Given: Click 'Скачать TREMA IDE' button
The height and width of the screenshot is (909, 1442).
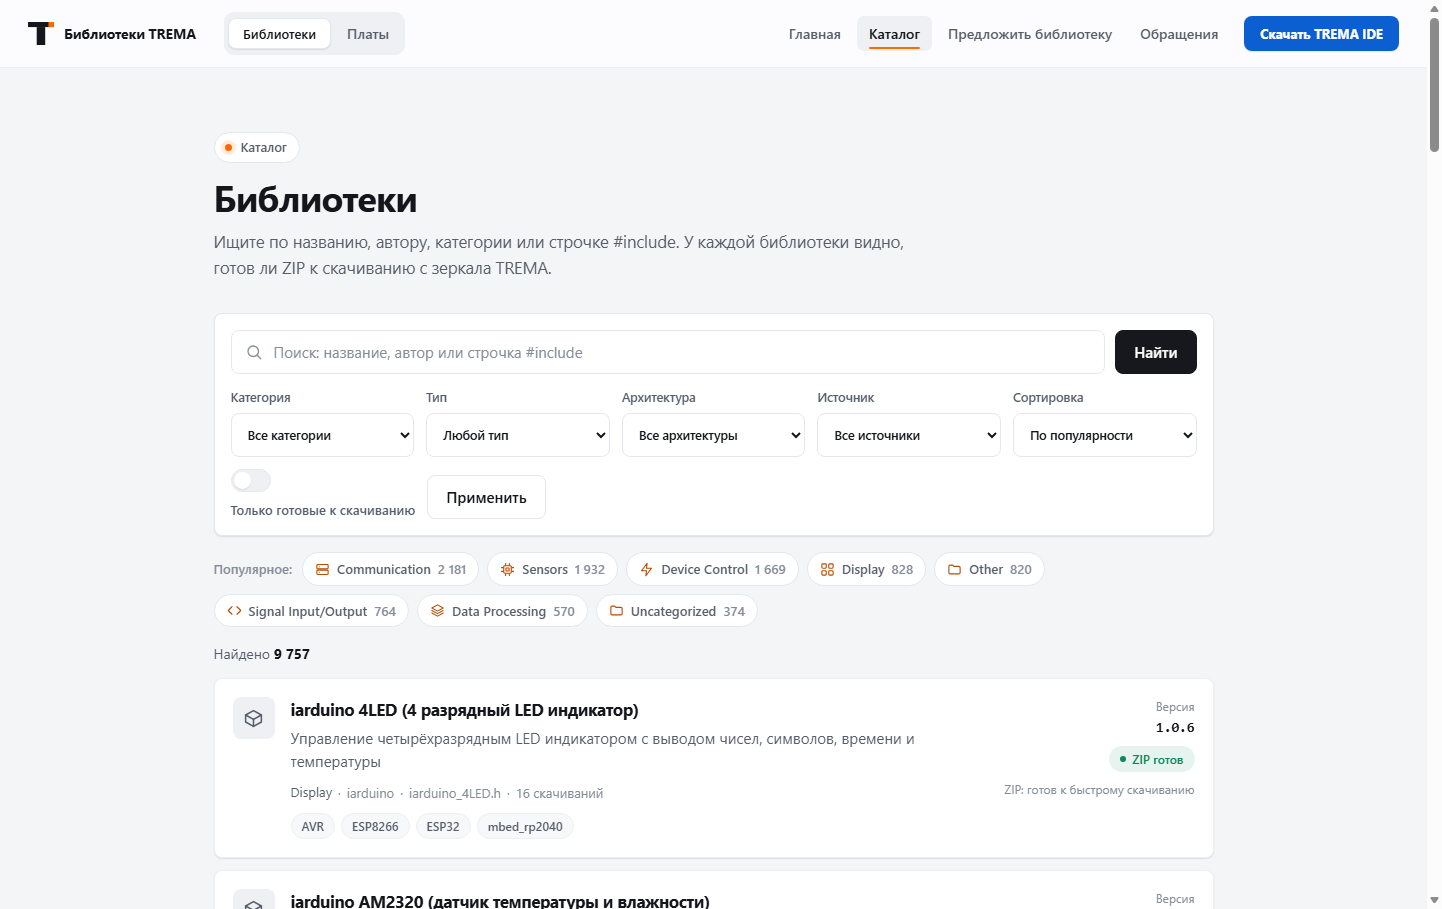Looking at the screenshot, I should point(1321,34).
